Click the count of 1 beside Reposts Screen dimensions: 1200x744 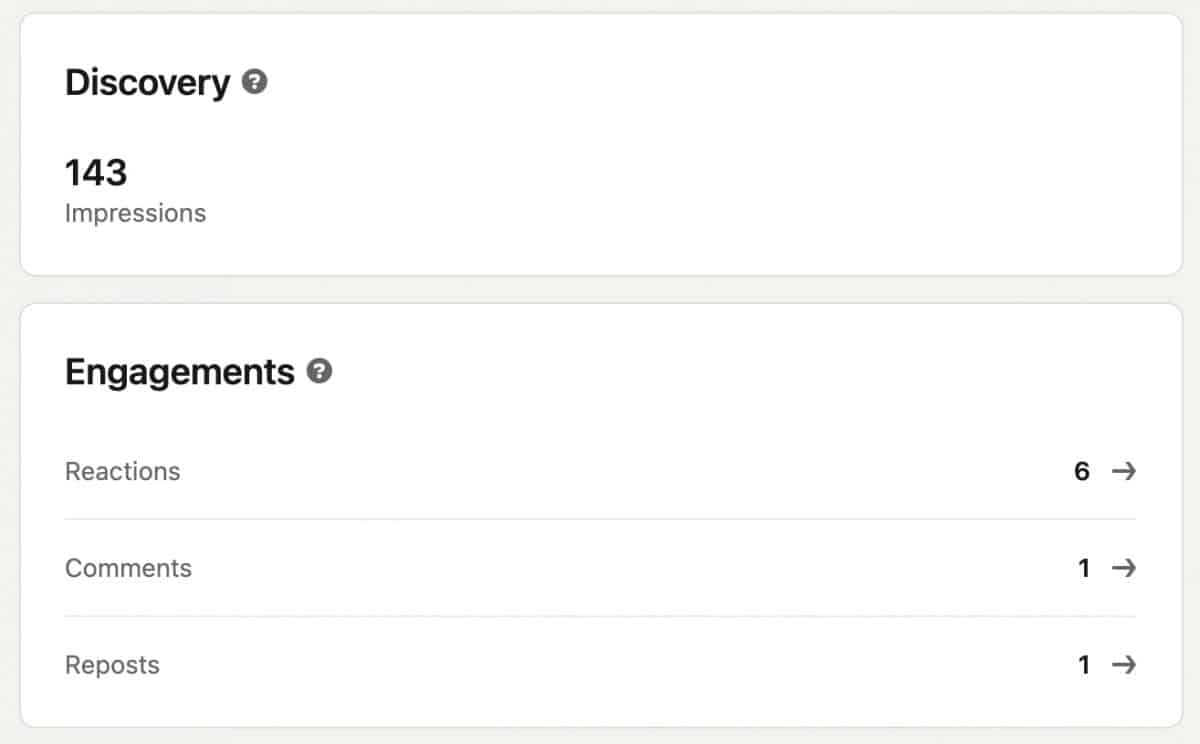[x=1084, y=665]
